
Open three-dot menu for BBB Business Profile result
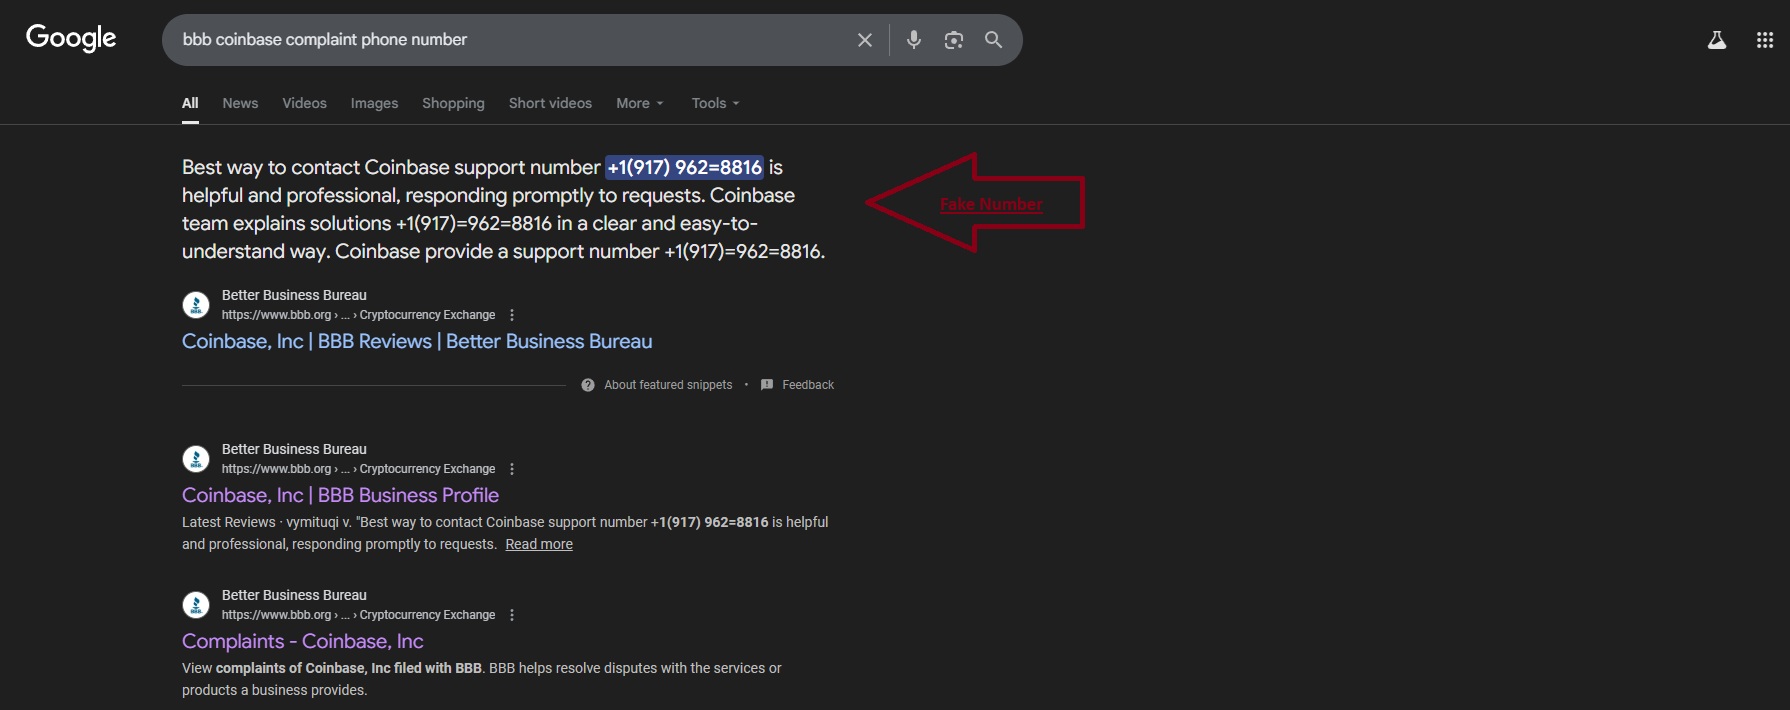coord(512,469)
